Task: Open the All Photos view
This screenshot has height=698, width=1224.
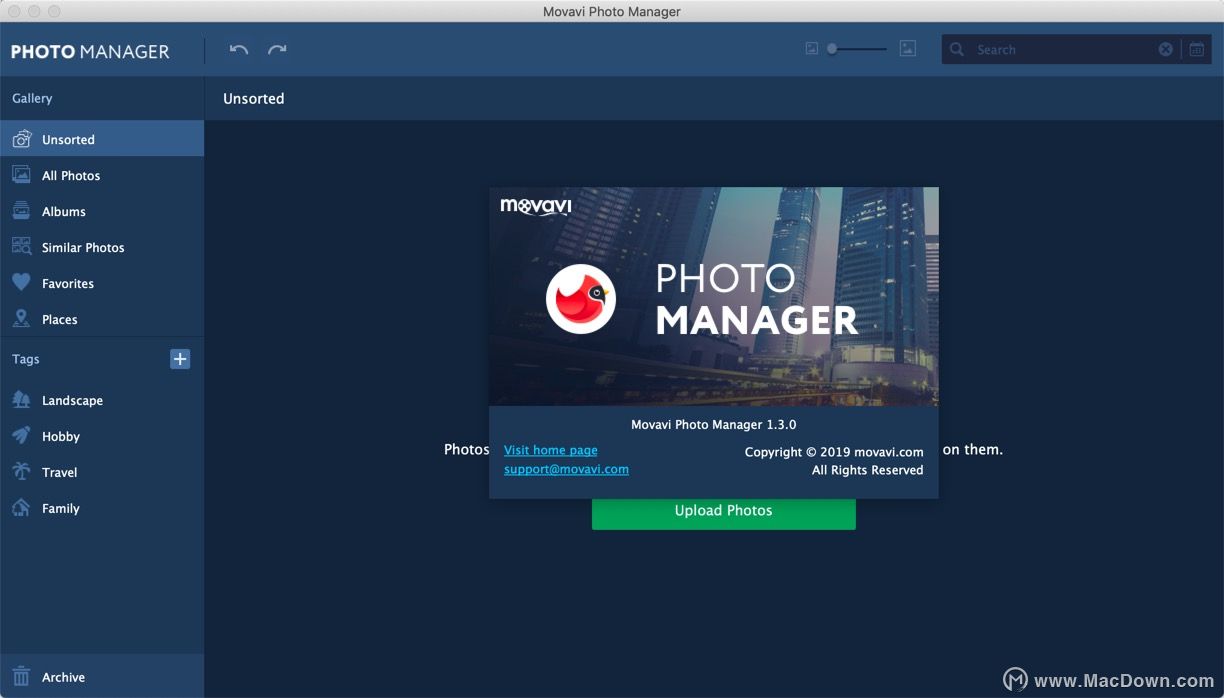Action: 102,175
